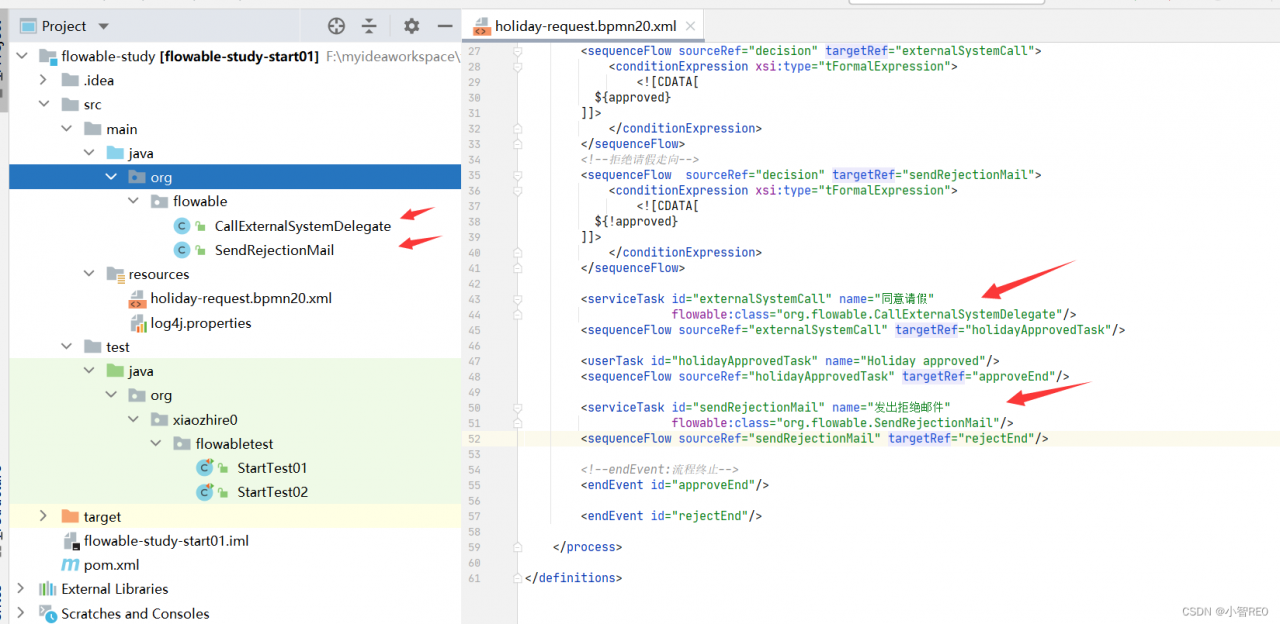Viewport: 1280px width, 624px height.
Task: Collapse the java folder under main
Action: [88, 153]
